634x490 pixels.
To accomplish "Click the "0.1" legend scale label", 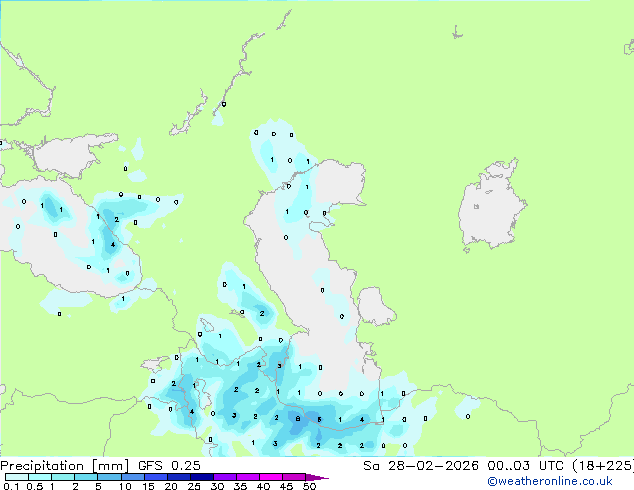I will tap(11, 486).
